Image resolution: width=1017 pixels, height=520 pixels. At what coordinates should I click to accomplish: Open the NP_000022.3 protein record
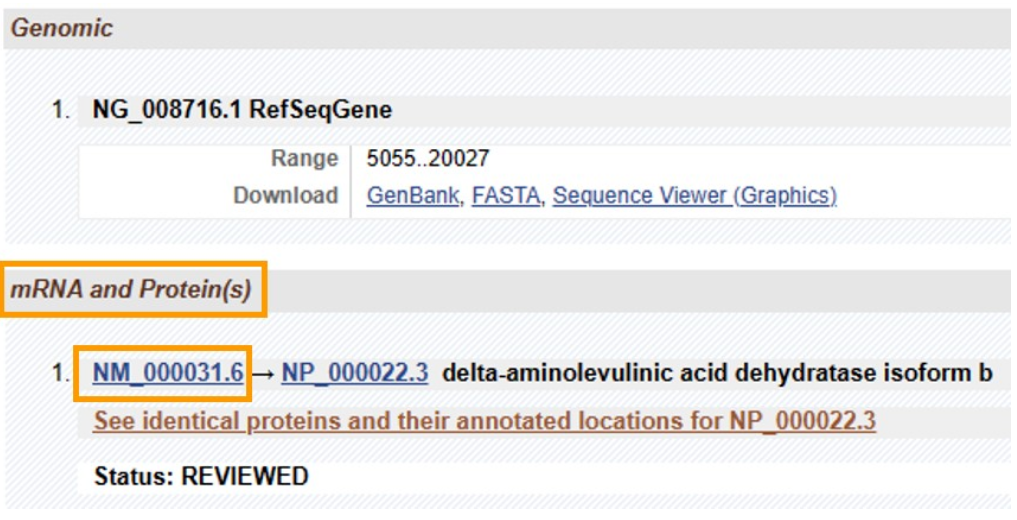tap(355, 373)
